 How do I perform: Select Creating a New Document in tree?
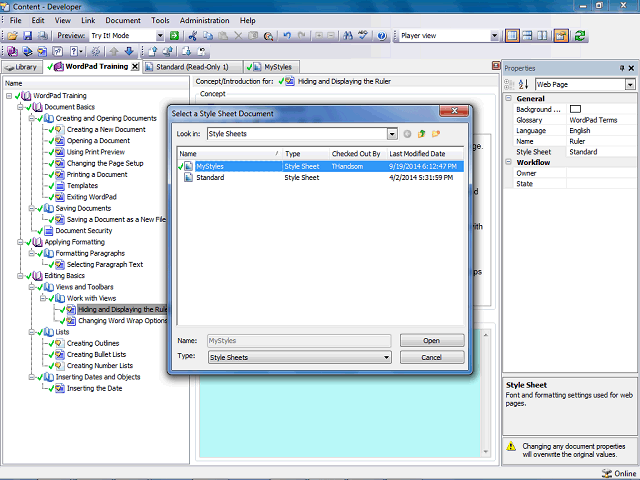pyautogui.click(x=106, y=129)
